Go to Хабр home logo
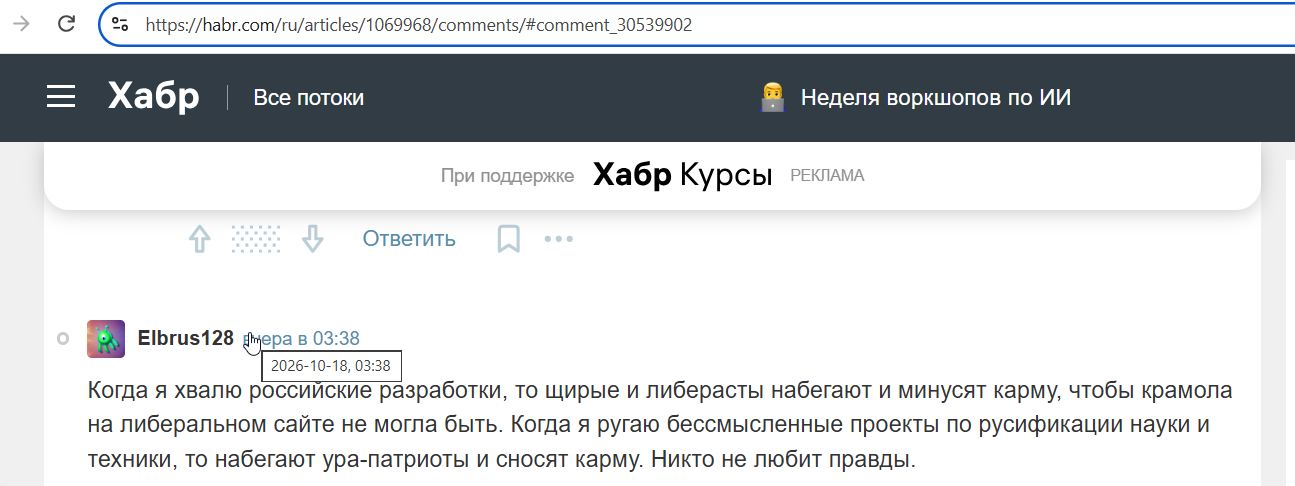Image resolution: width=1295 pixels, height=486 pixels. (x=154, y=97)
